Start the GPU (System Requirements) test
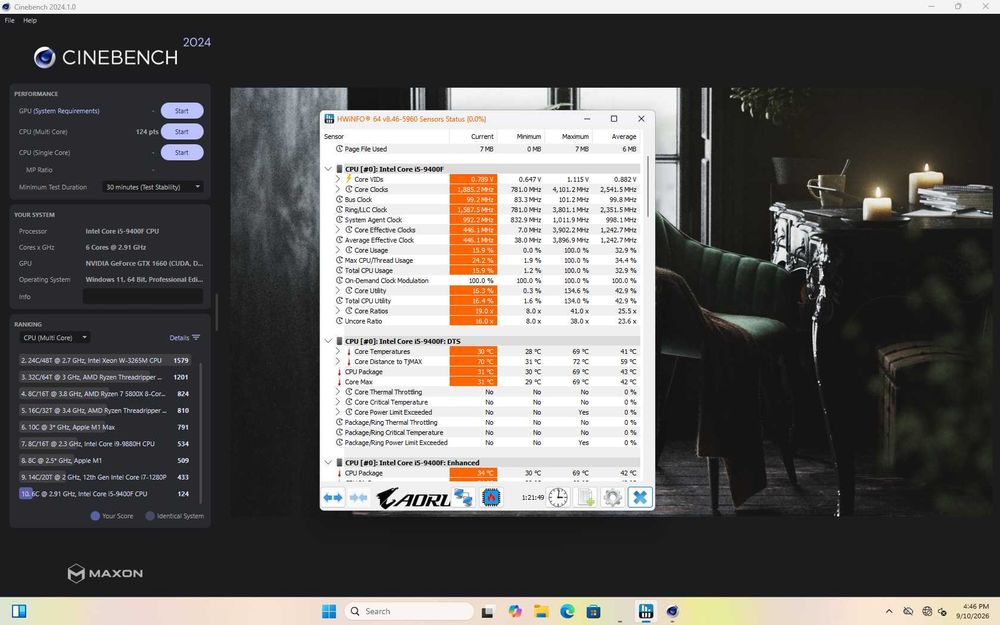Screen dimensions: 1000x625 tap(182, 111)
